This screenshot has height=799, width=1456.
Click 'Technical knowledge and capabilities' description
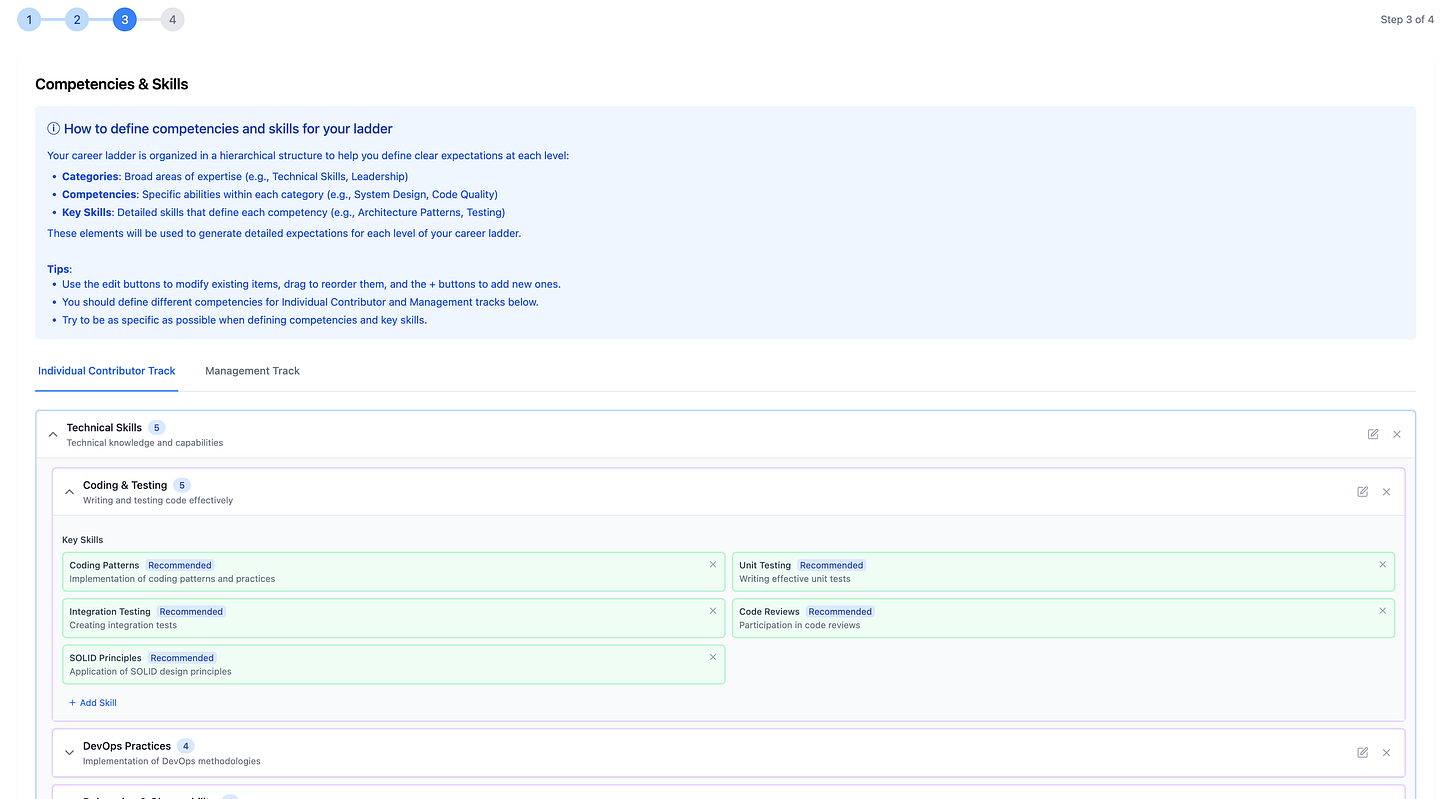click(145, 443)
